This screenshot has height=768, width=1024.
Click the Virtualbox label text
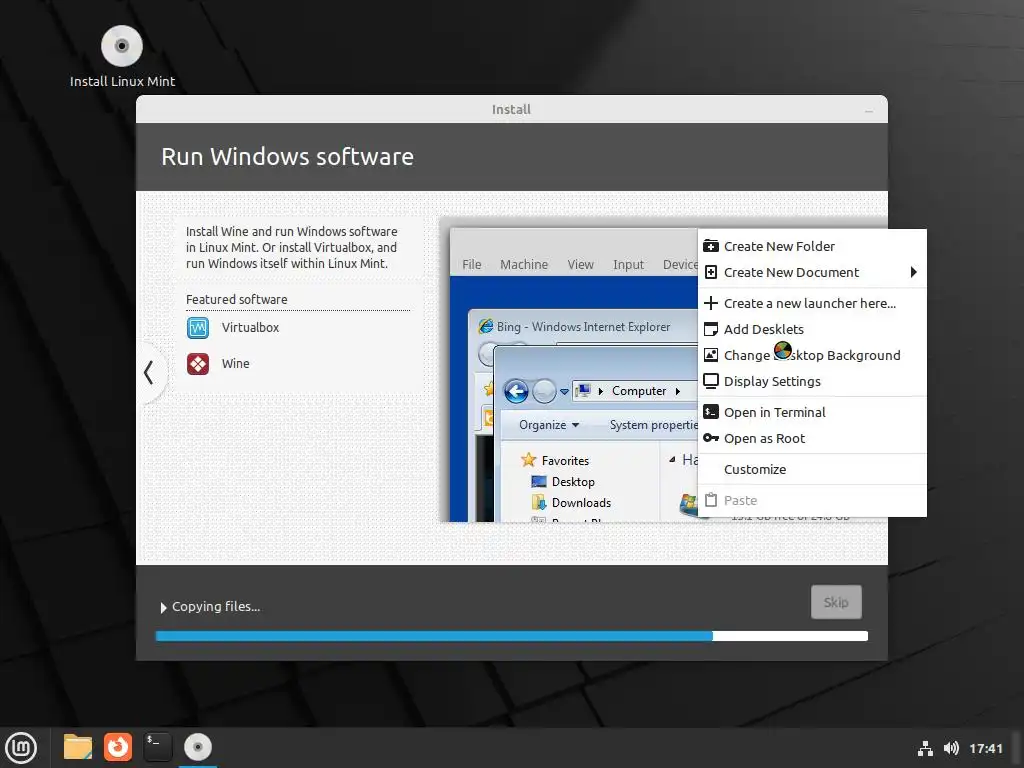[x=250, y=328]
